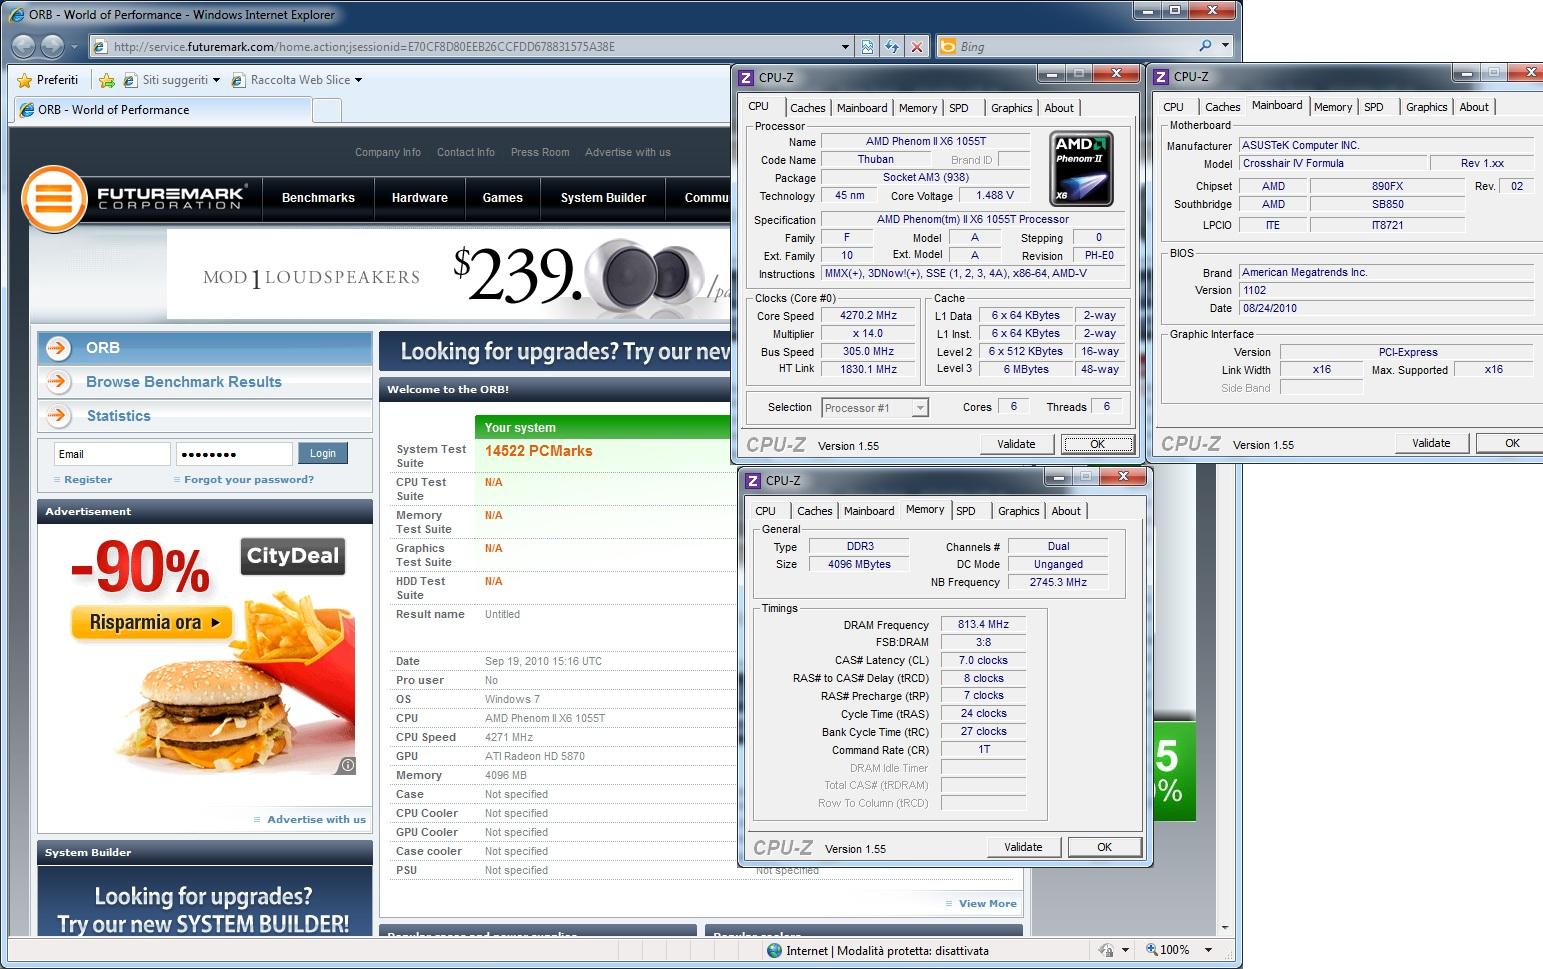Click ATI Radeon HD 5870 GPU text
The height and width of the screenshot is (969, 1543).
(x=535, y=756)
